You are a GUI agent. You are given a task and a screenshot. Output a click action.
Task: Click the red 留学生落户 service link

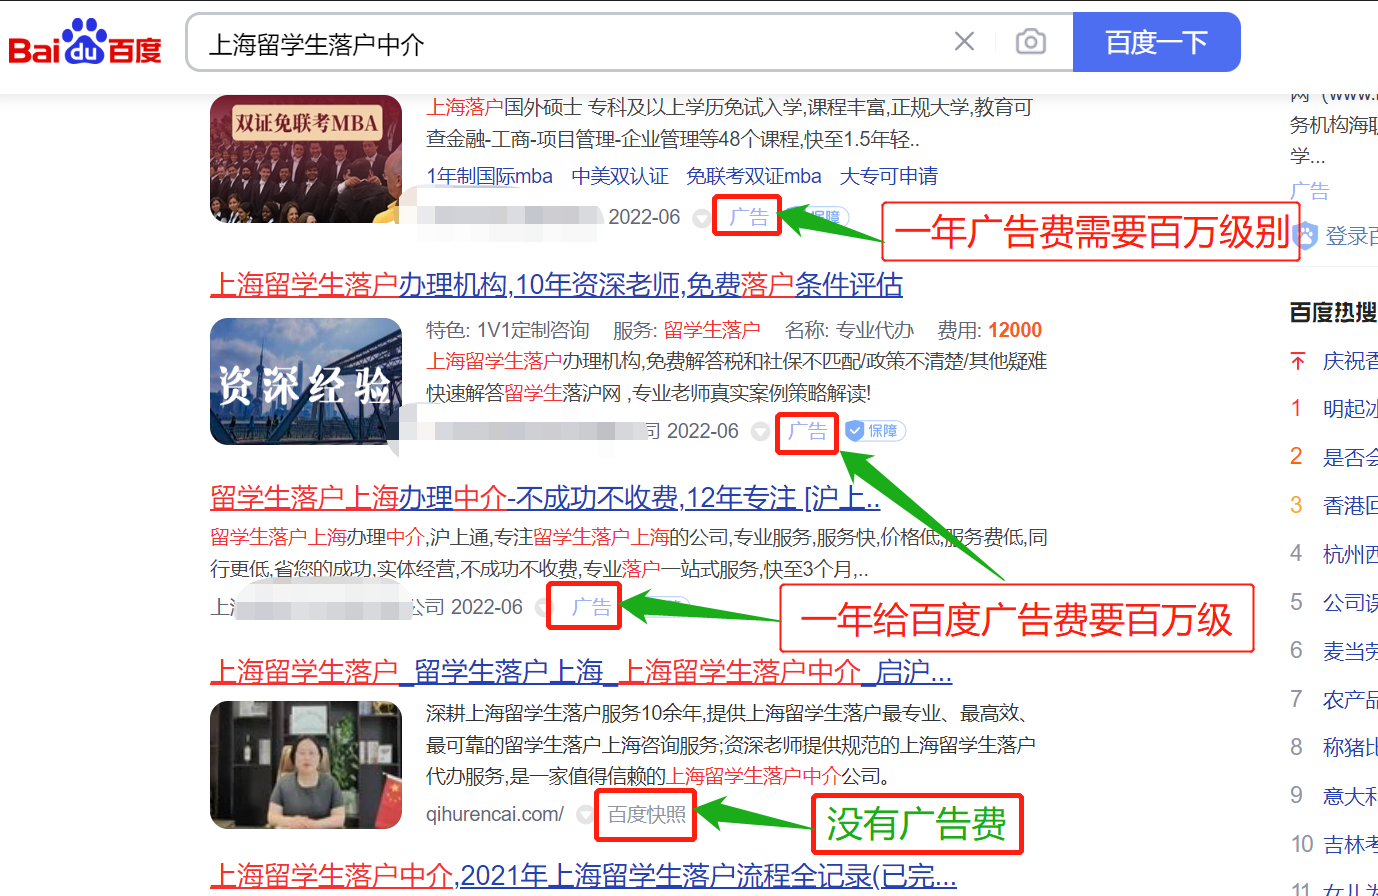point(712,330)
